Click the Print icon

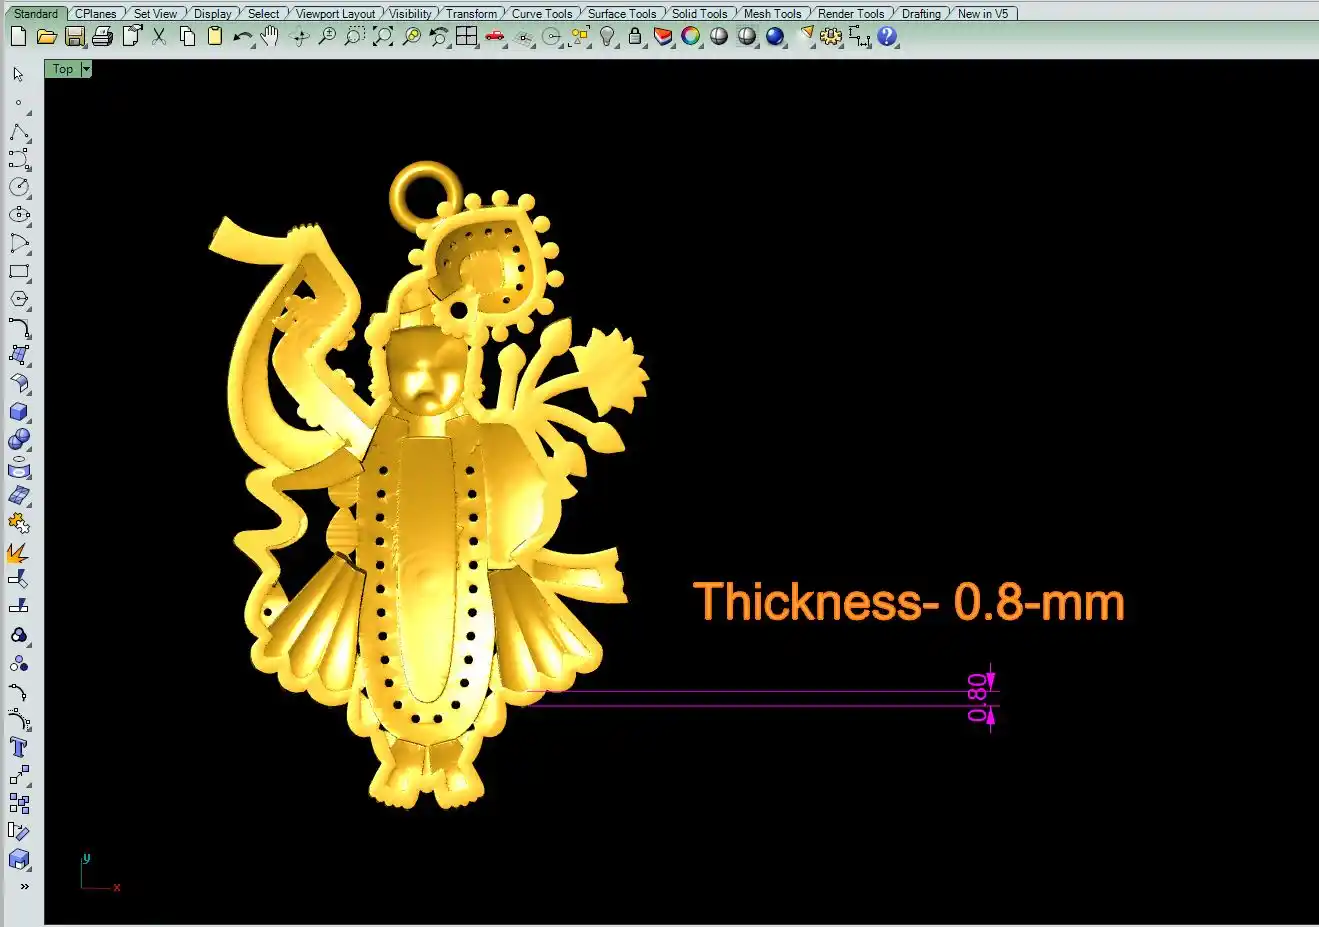point(102,37)
